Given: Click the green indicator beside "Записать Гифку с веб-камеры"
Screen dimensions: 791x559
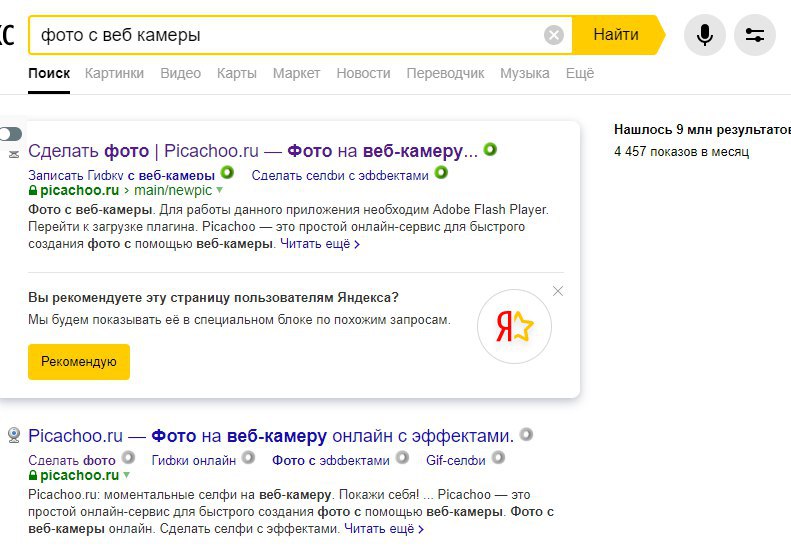Looking at the screenshot, I should click(x=228, y=173).
